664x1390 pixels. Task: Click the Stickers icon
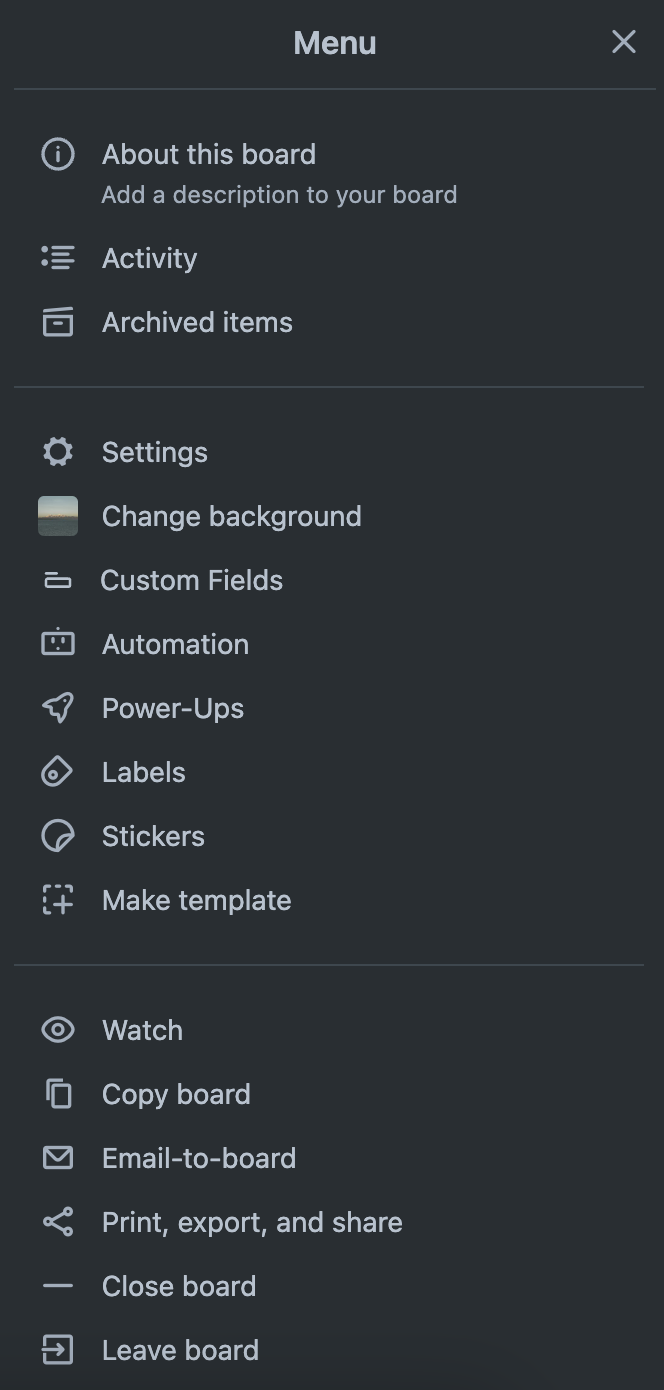click(57, 836)
